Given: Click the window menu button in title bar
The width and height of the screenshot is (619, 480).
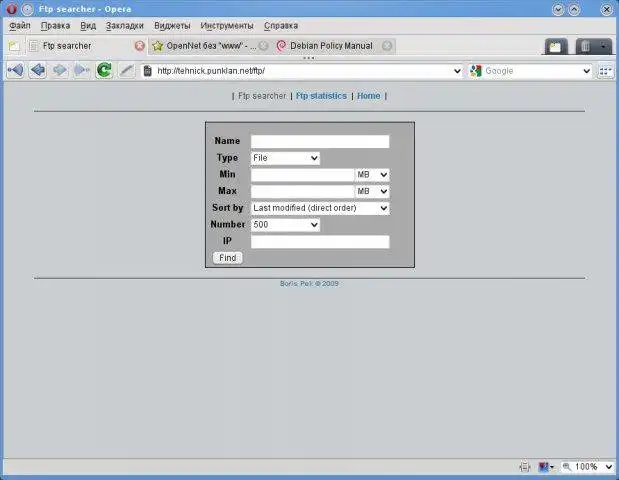Looking at the screenshot, I should click(x=27, y=9).
